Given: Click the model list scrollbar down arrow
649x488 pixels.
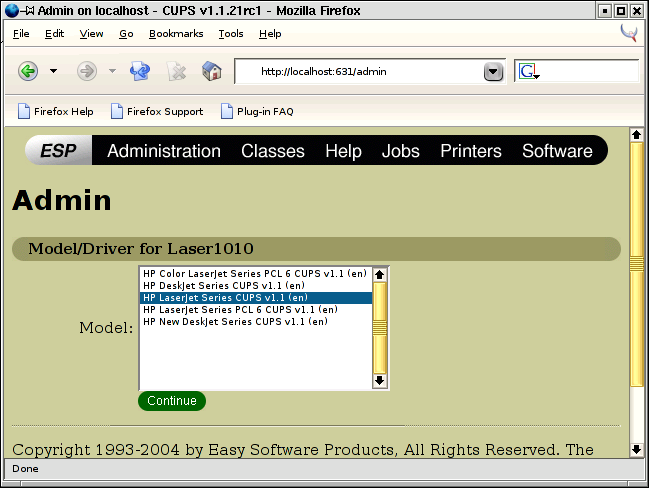Looking at the screenshot, I should click(379, 380).
